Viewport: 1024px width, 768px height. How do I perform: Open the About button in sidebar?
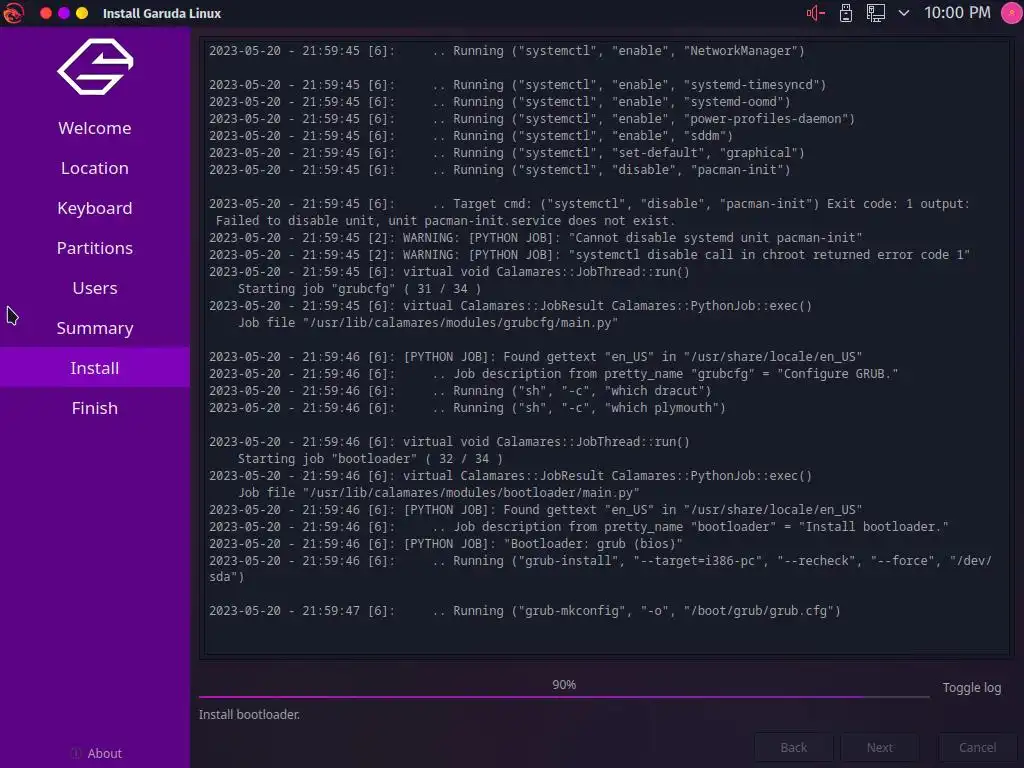click(x=96, y=753)
